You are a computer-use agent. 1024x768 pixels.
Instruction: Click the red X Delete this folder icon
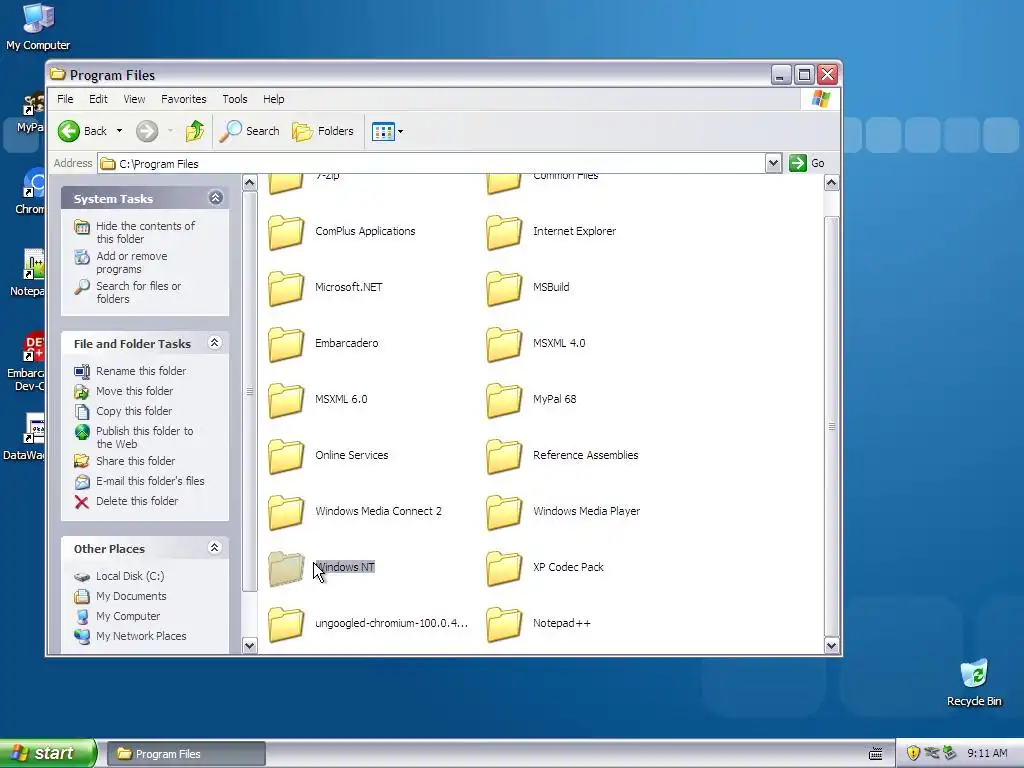(x=82, y=502)
